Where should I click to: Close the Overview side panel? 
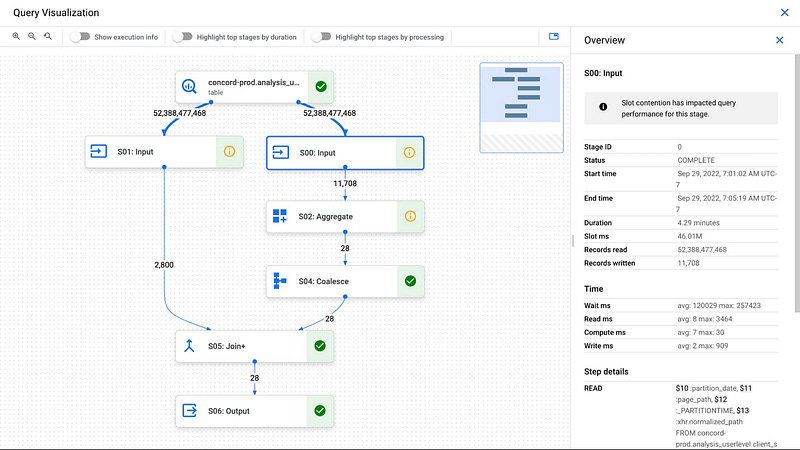pyautogui.click(x=780, y=40)
